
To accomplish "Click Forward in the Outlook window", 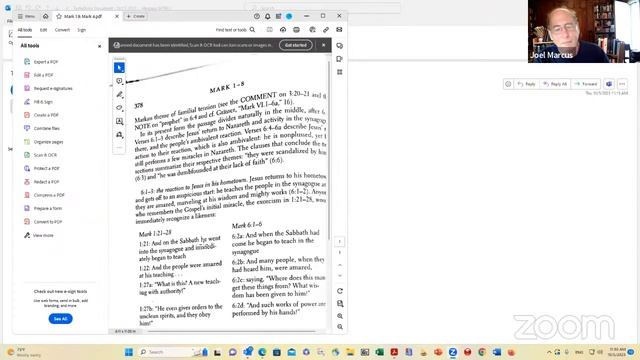I will tap(586, 84).
